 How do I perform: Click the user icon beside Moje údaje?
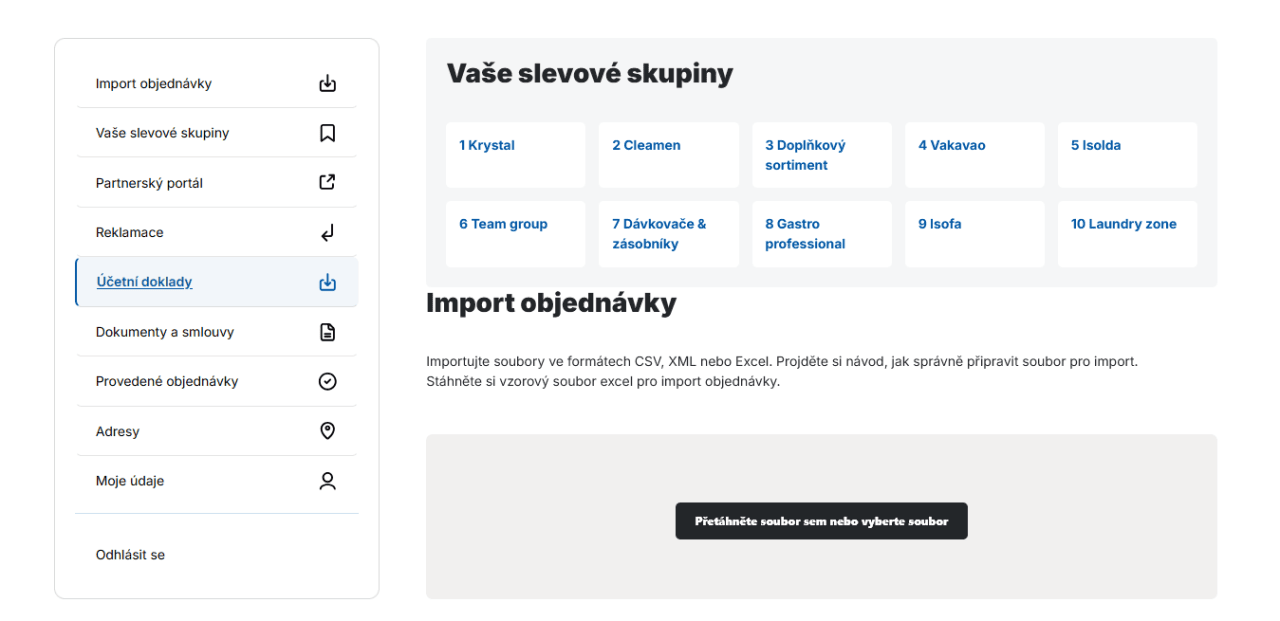coord(327,481)
